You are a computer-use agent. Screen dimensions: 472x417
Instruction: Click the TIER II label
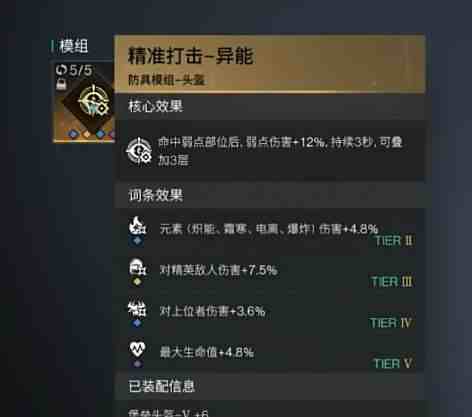point(394,241)
